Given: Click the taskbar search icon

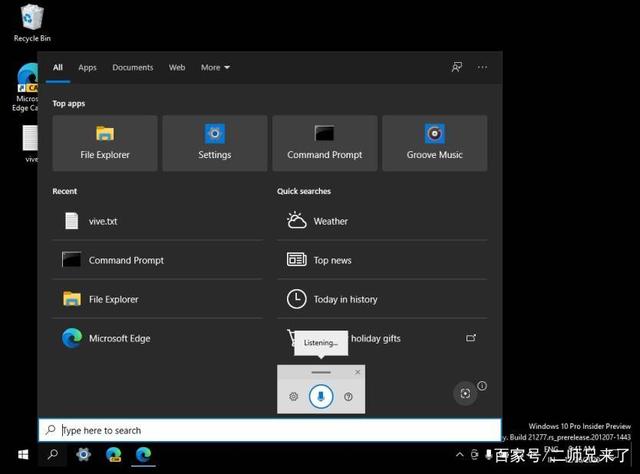Looking at the screenshot, I should click(x=53, y=454).
